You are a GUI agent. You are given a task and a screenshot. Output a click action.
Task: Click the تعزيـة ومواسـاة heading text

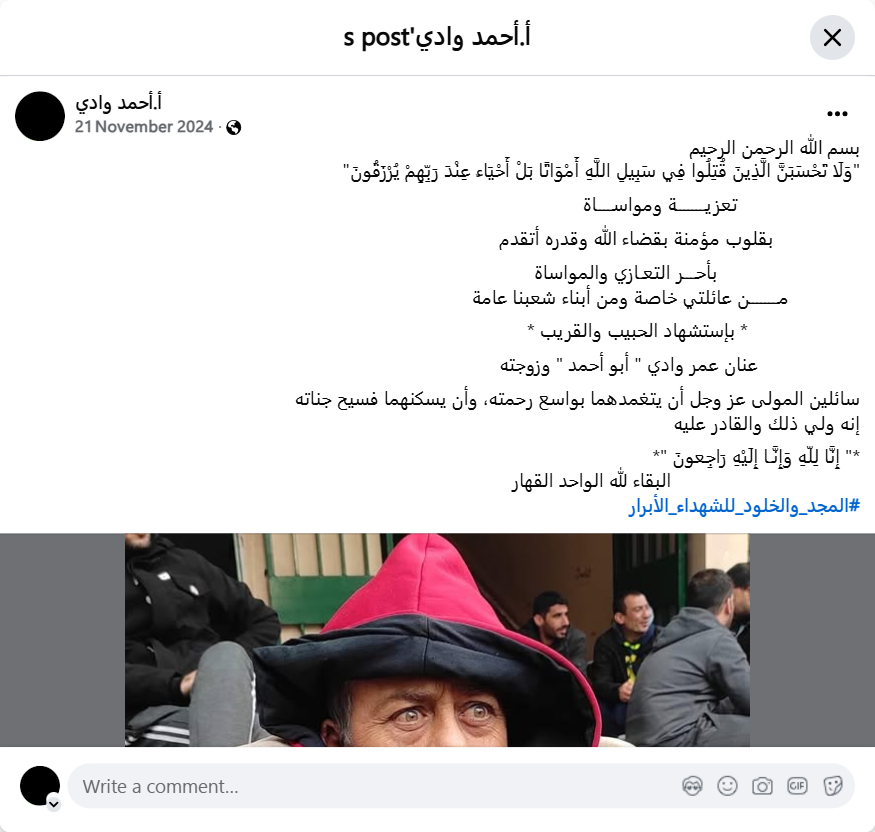click(x=660, y=205)
